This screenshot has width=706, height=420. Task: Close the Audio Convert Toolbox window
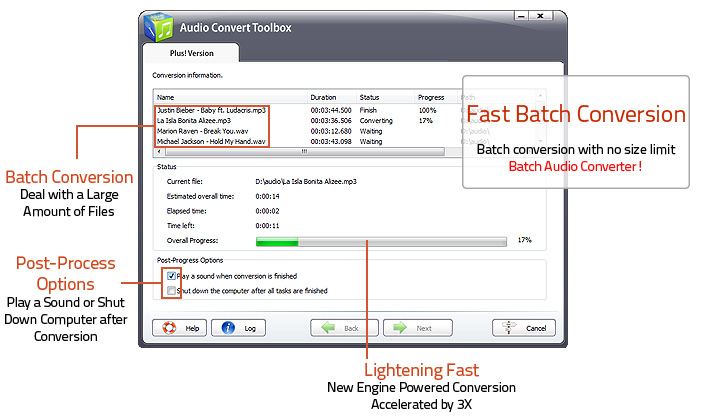540,16
